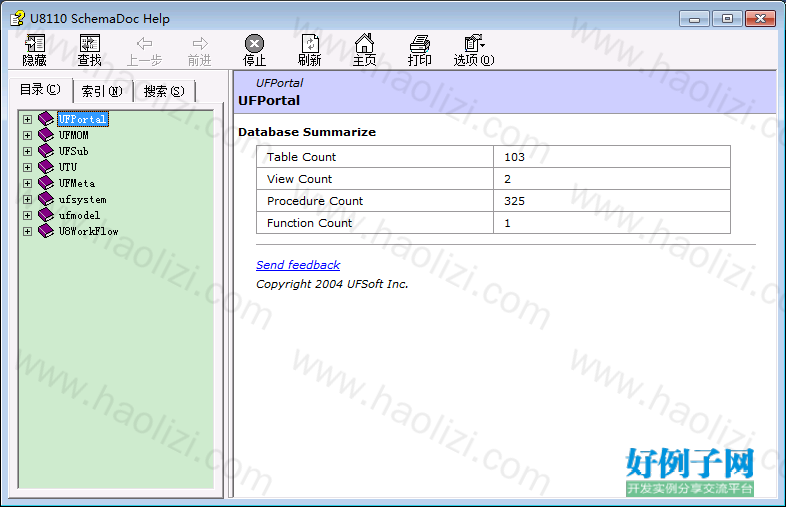The height and width of the screenshot is (507, 786).
Task: Select the UTU tree item label
Action: click(68, 167)
